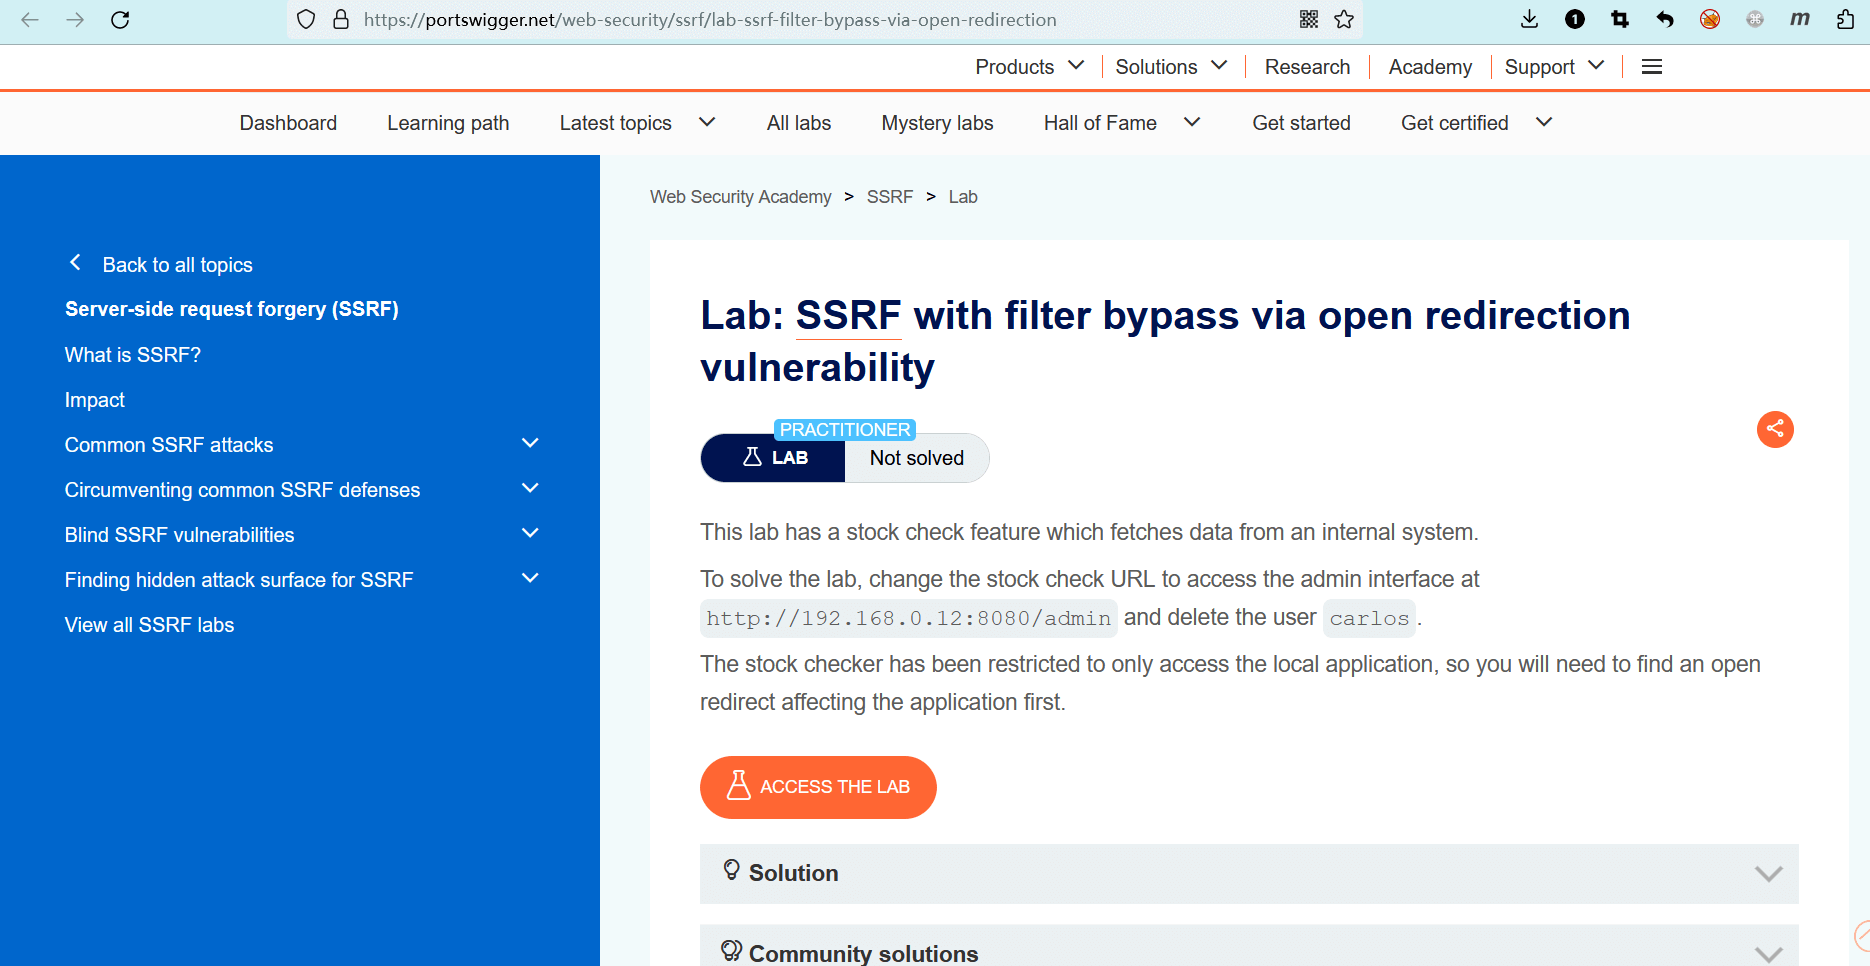Expand Common SSRF attacks in sidebar
This screenshot has height=966, width=1870.
(530, 444)
